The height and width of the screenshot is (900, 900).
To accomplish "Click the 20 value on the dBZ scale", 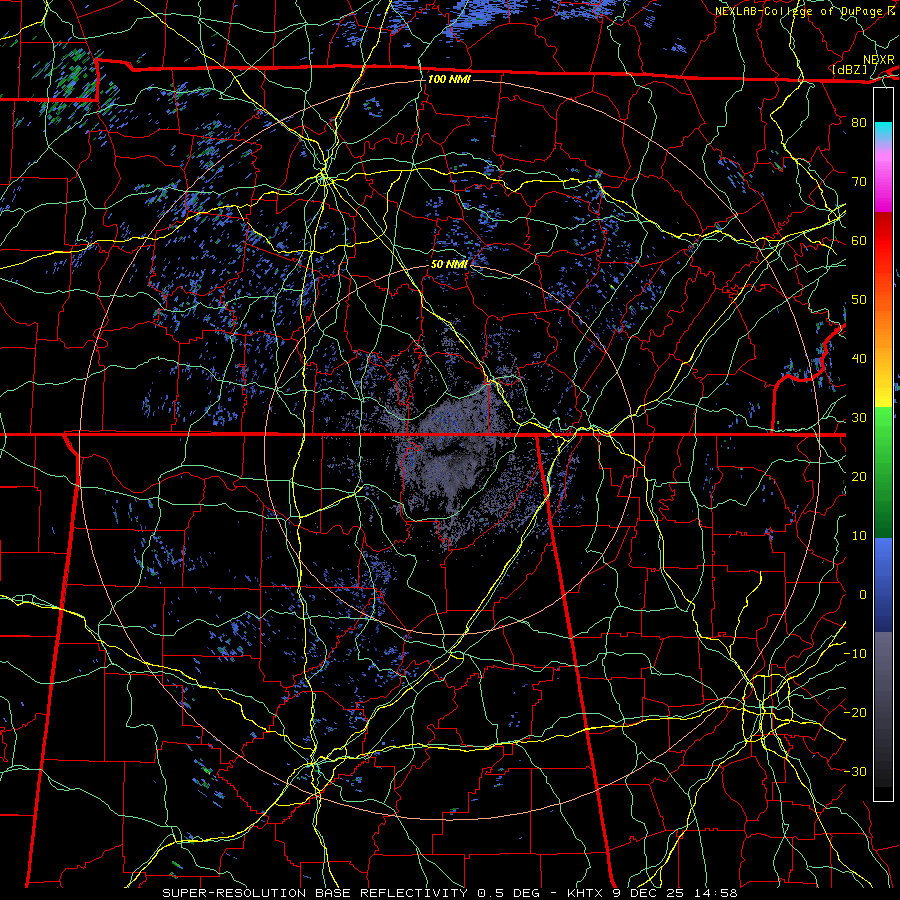I will click(x=859, y=477).
